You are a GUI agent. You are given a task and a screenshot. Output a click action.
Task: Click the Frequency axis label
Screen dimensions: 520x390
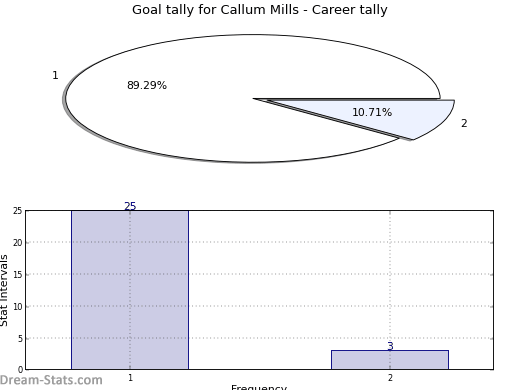point(259,387)
